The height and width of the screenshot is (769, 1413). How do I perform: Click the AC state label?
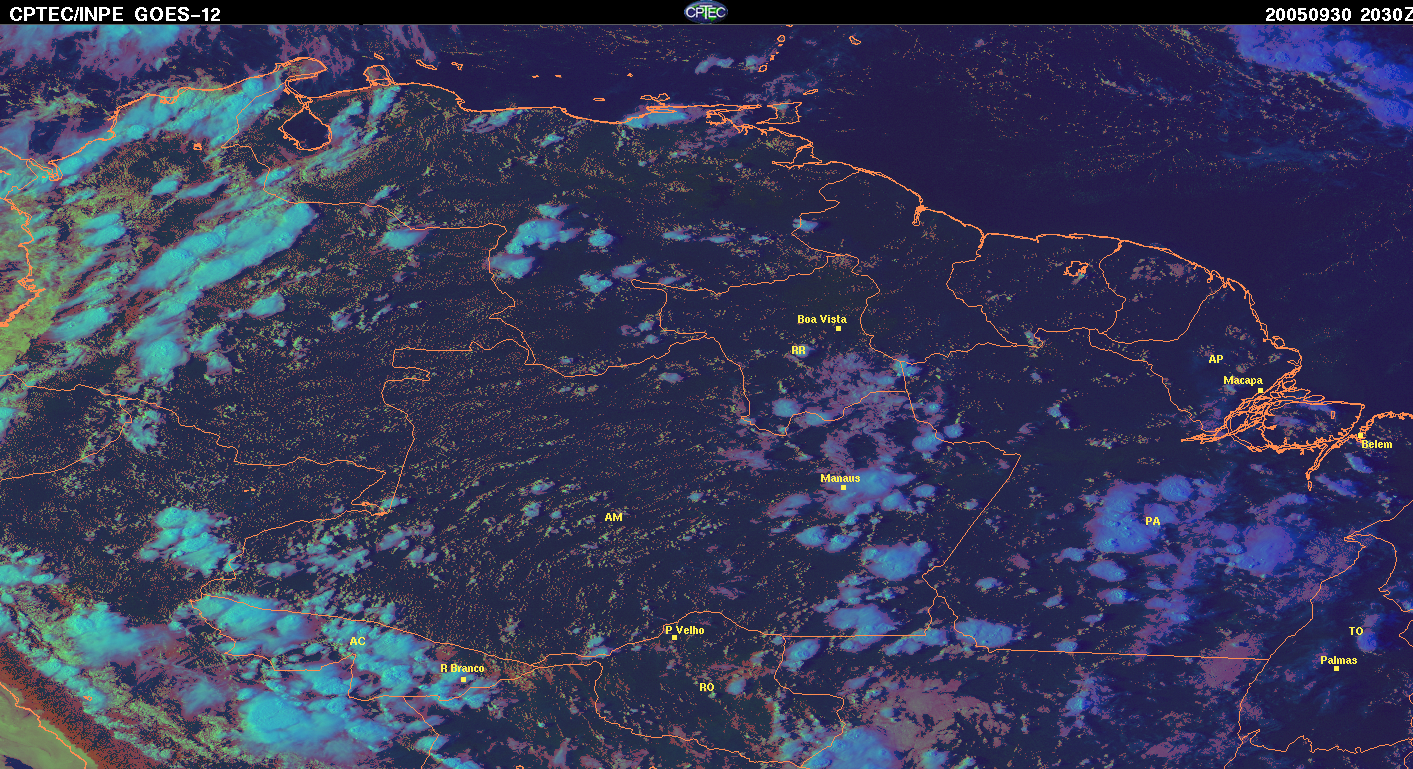click(357, 641)
